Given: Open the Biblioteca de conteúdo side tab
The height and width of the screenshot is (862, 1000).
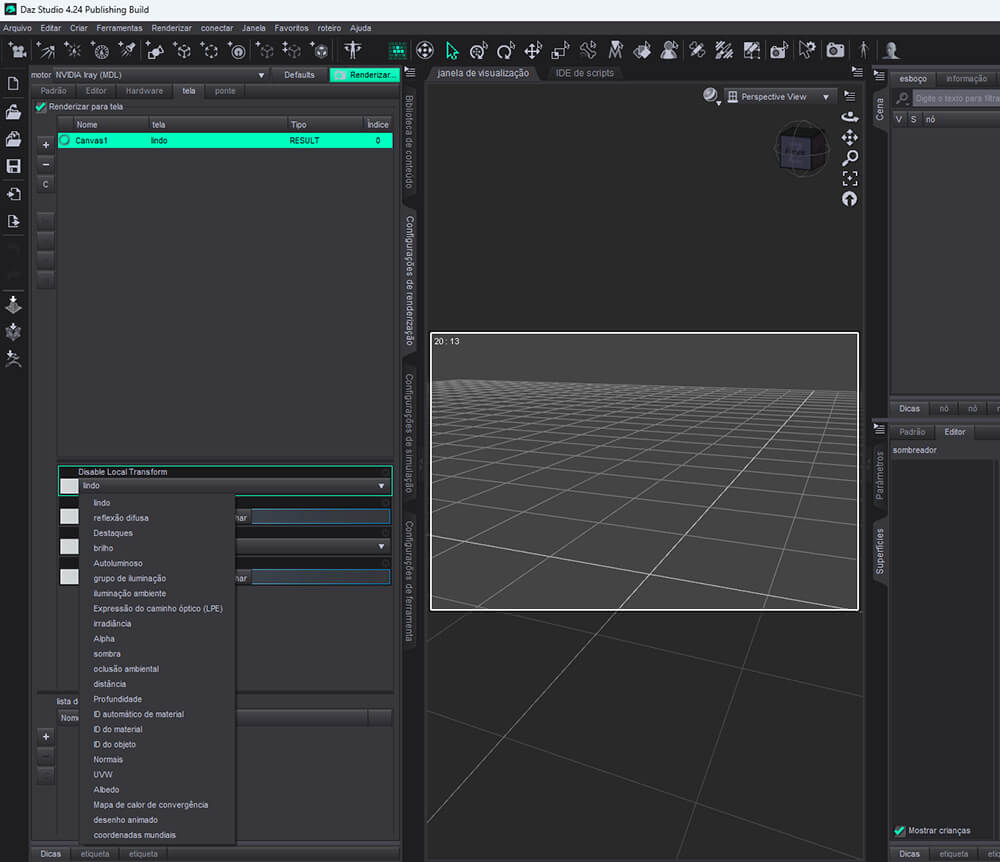Looking at the screenshot, I should point(409,142).
